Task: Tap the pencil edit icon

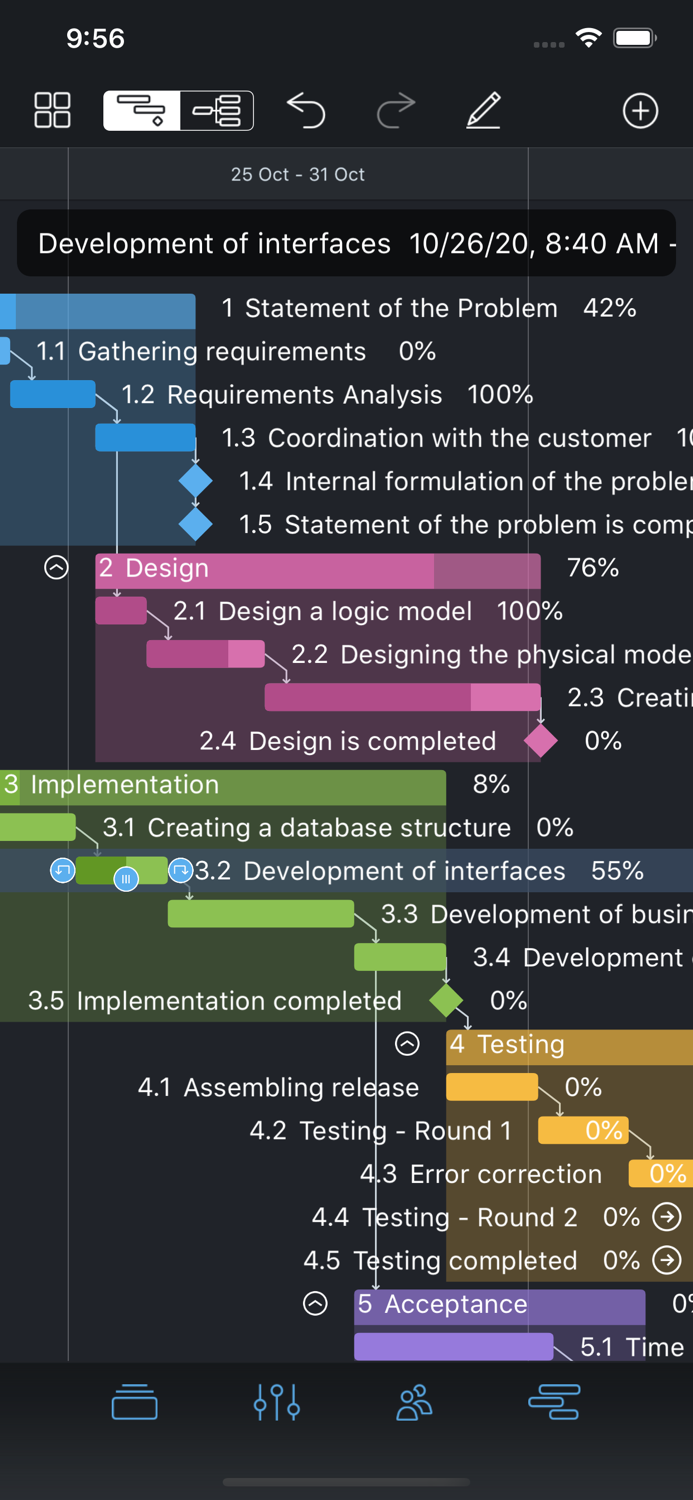Action: point(483,110)
